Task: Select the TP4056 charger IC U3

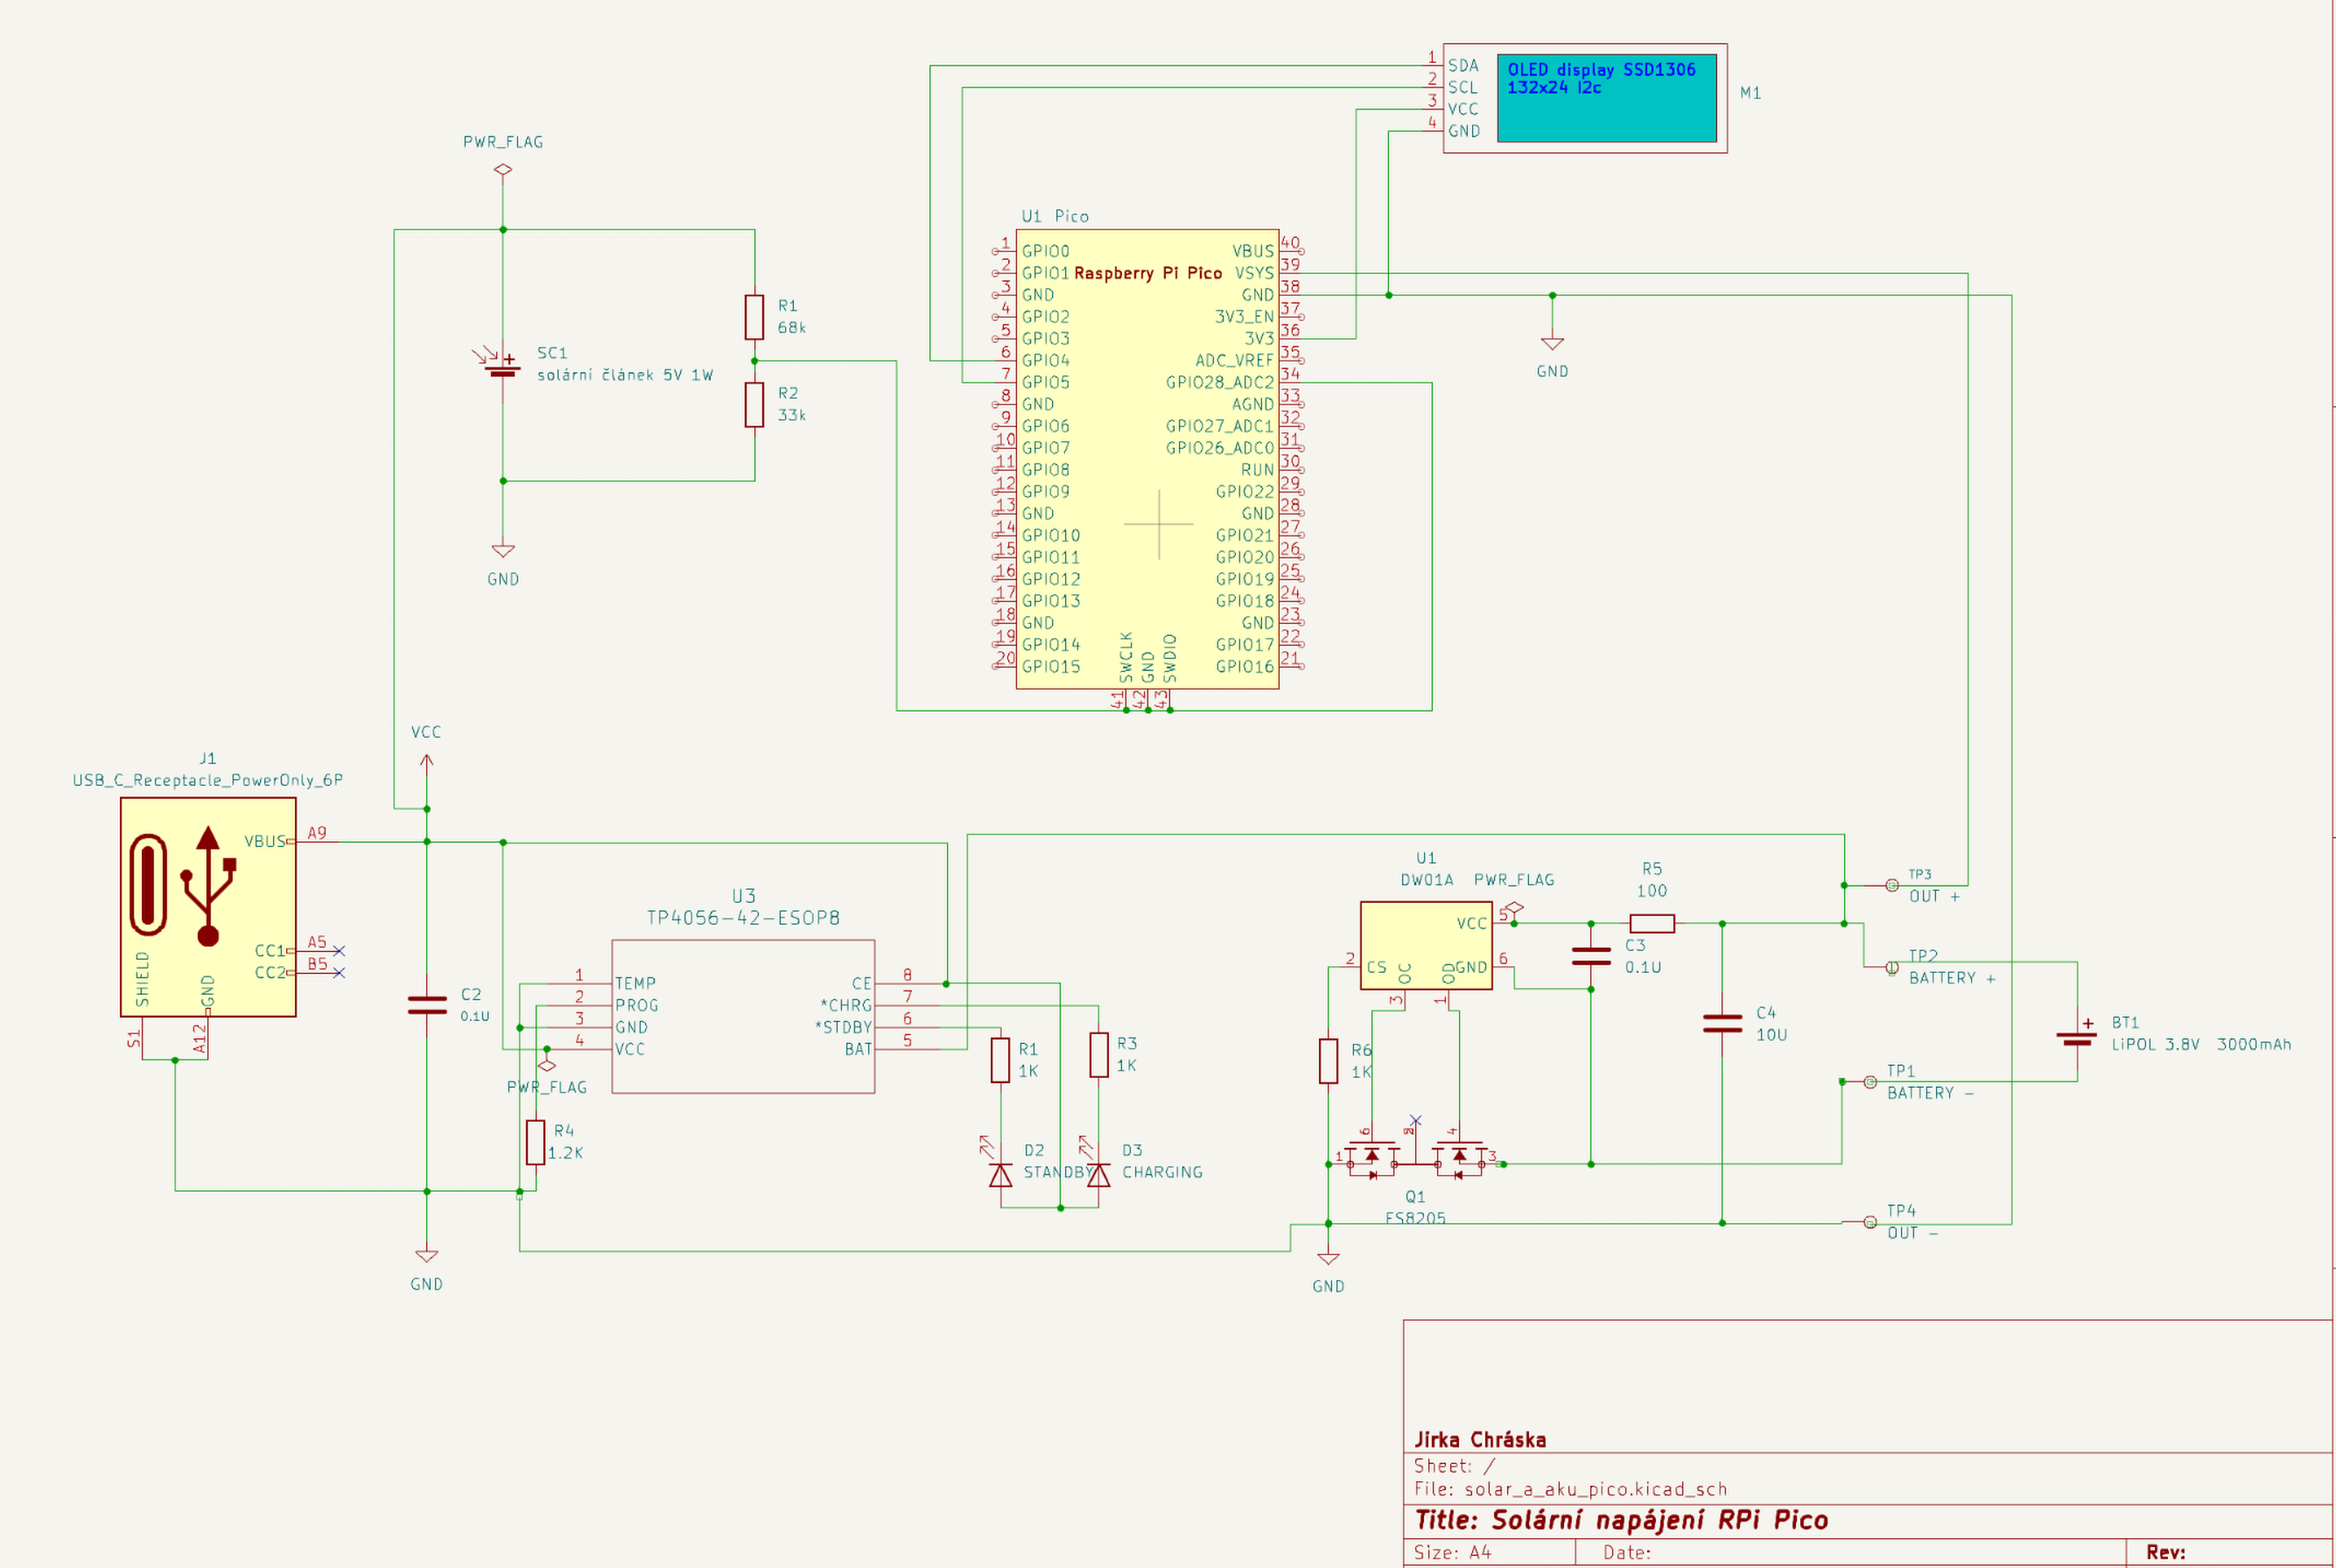Action: point(742,1015)
